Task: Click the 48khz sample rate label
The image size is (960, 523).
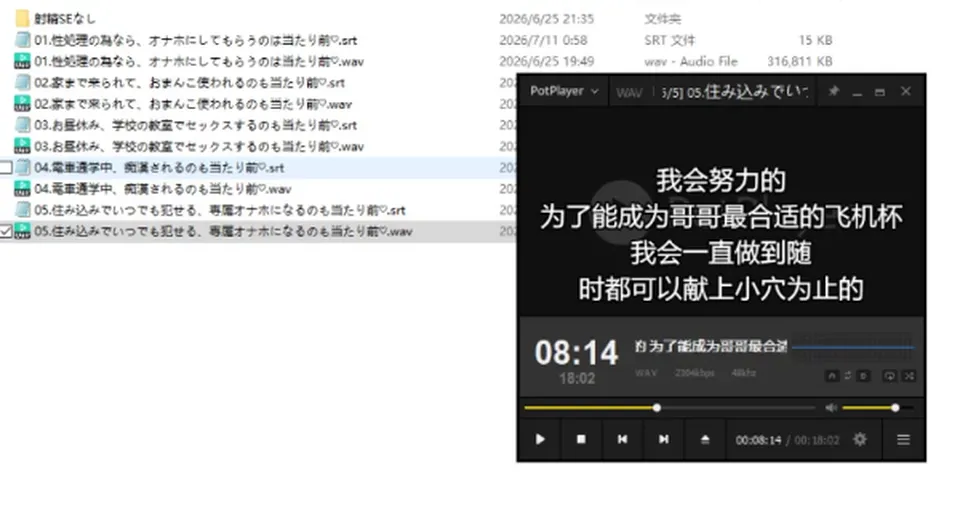Action: point(743,372)
